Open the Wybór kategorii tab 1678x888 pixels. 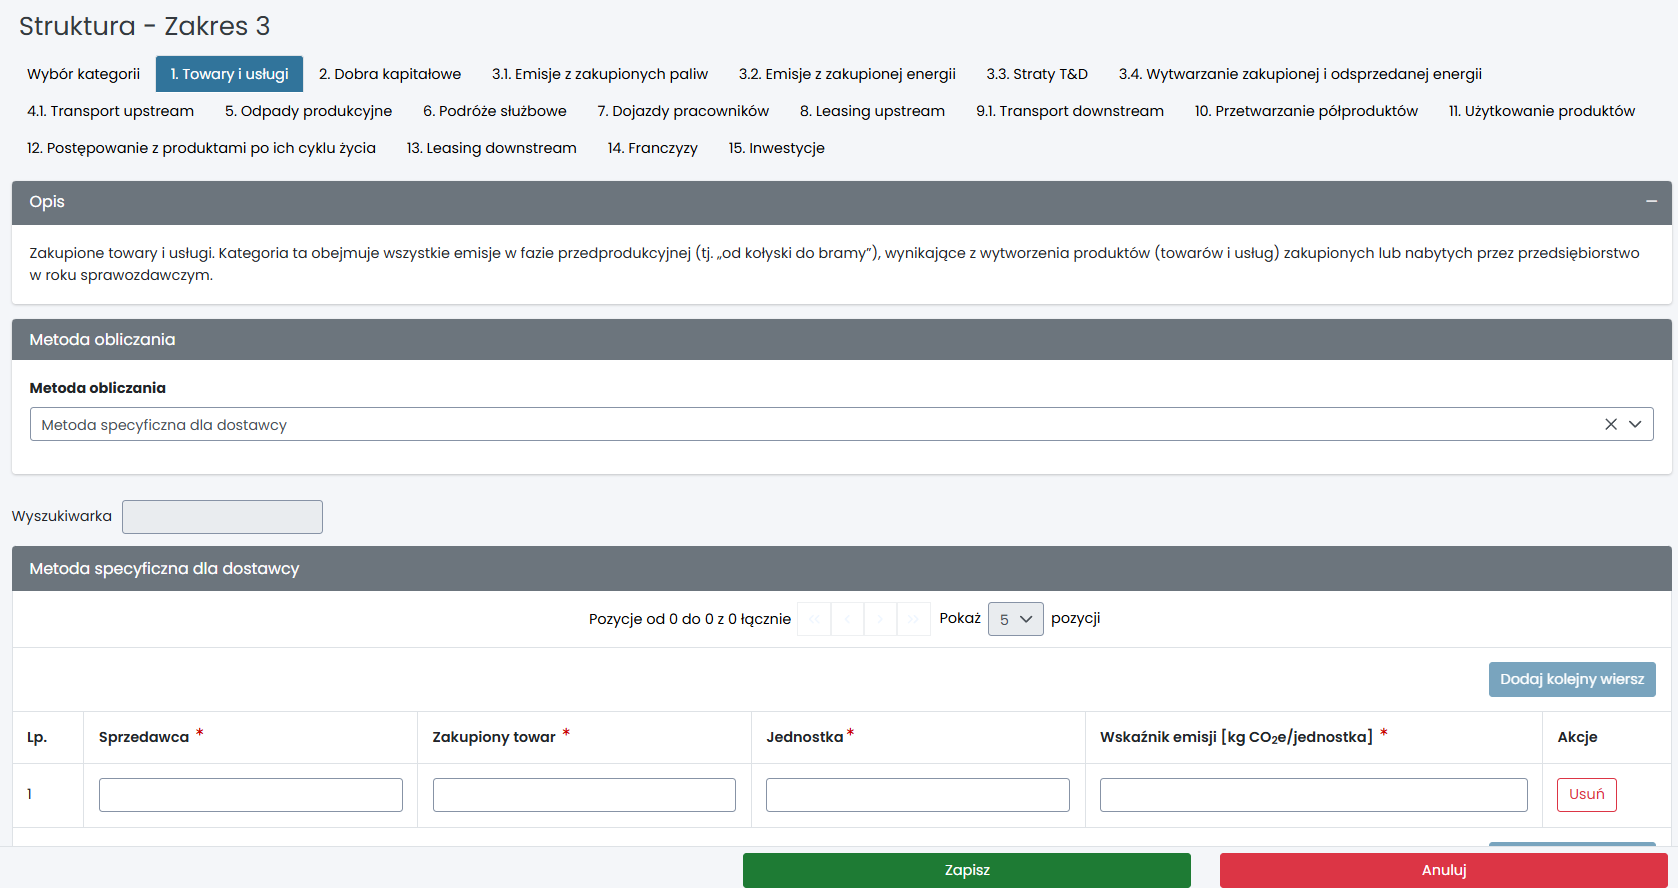point(83,74)
